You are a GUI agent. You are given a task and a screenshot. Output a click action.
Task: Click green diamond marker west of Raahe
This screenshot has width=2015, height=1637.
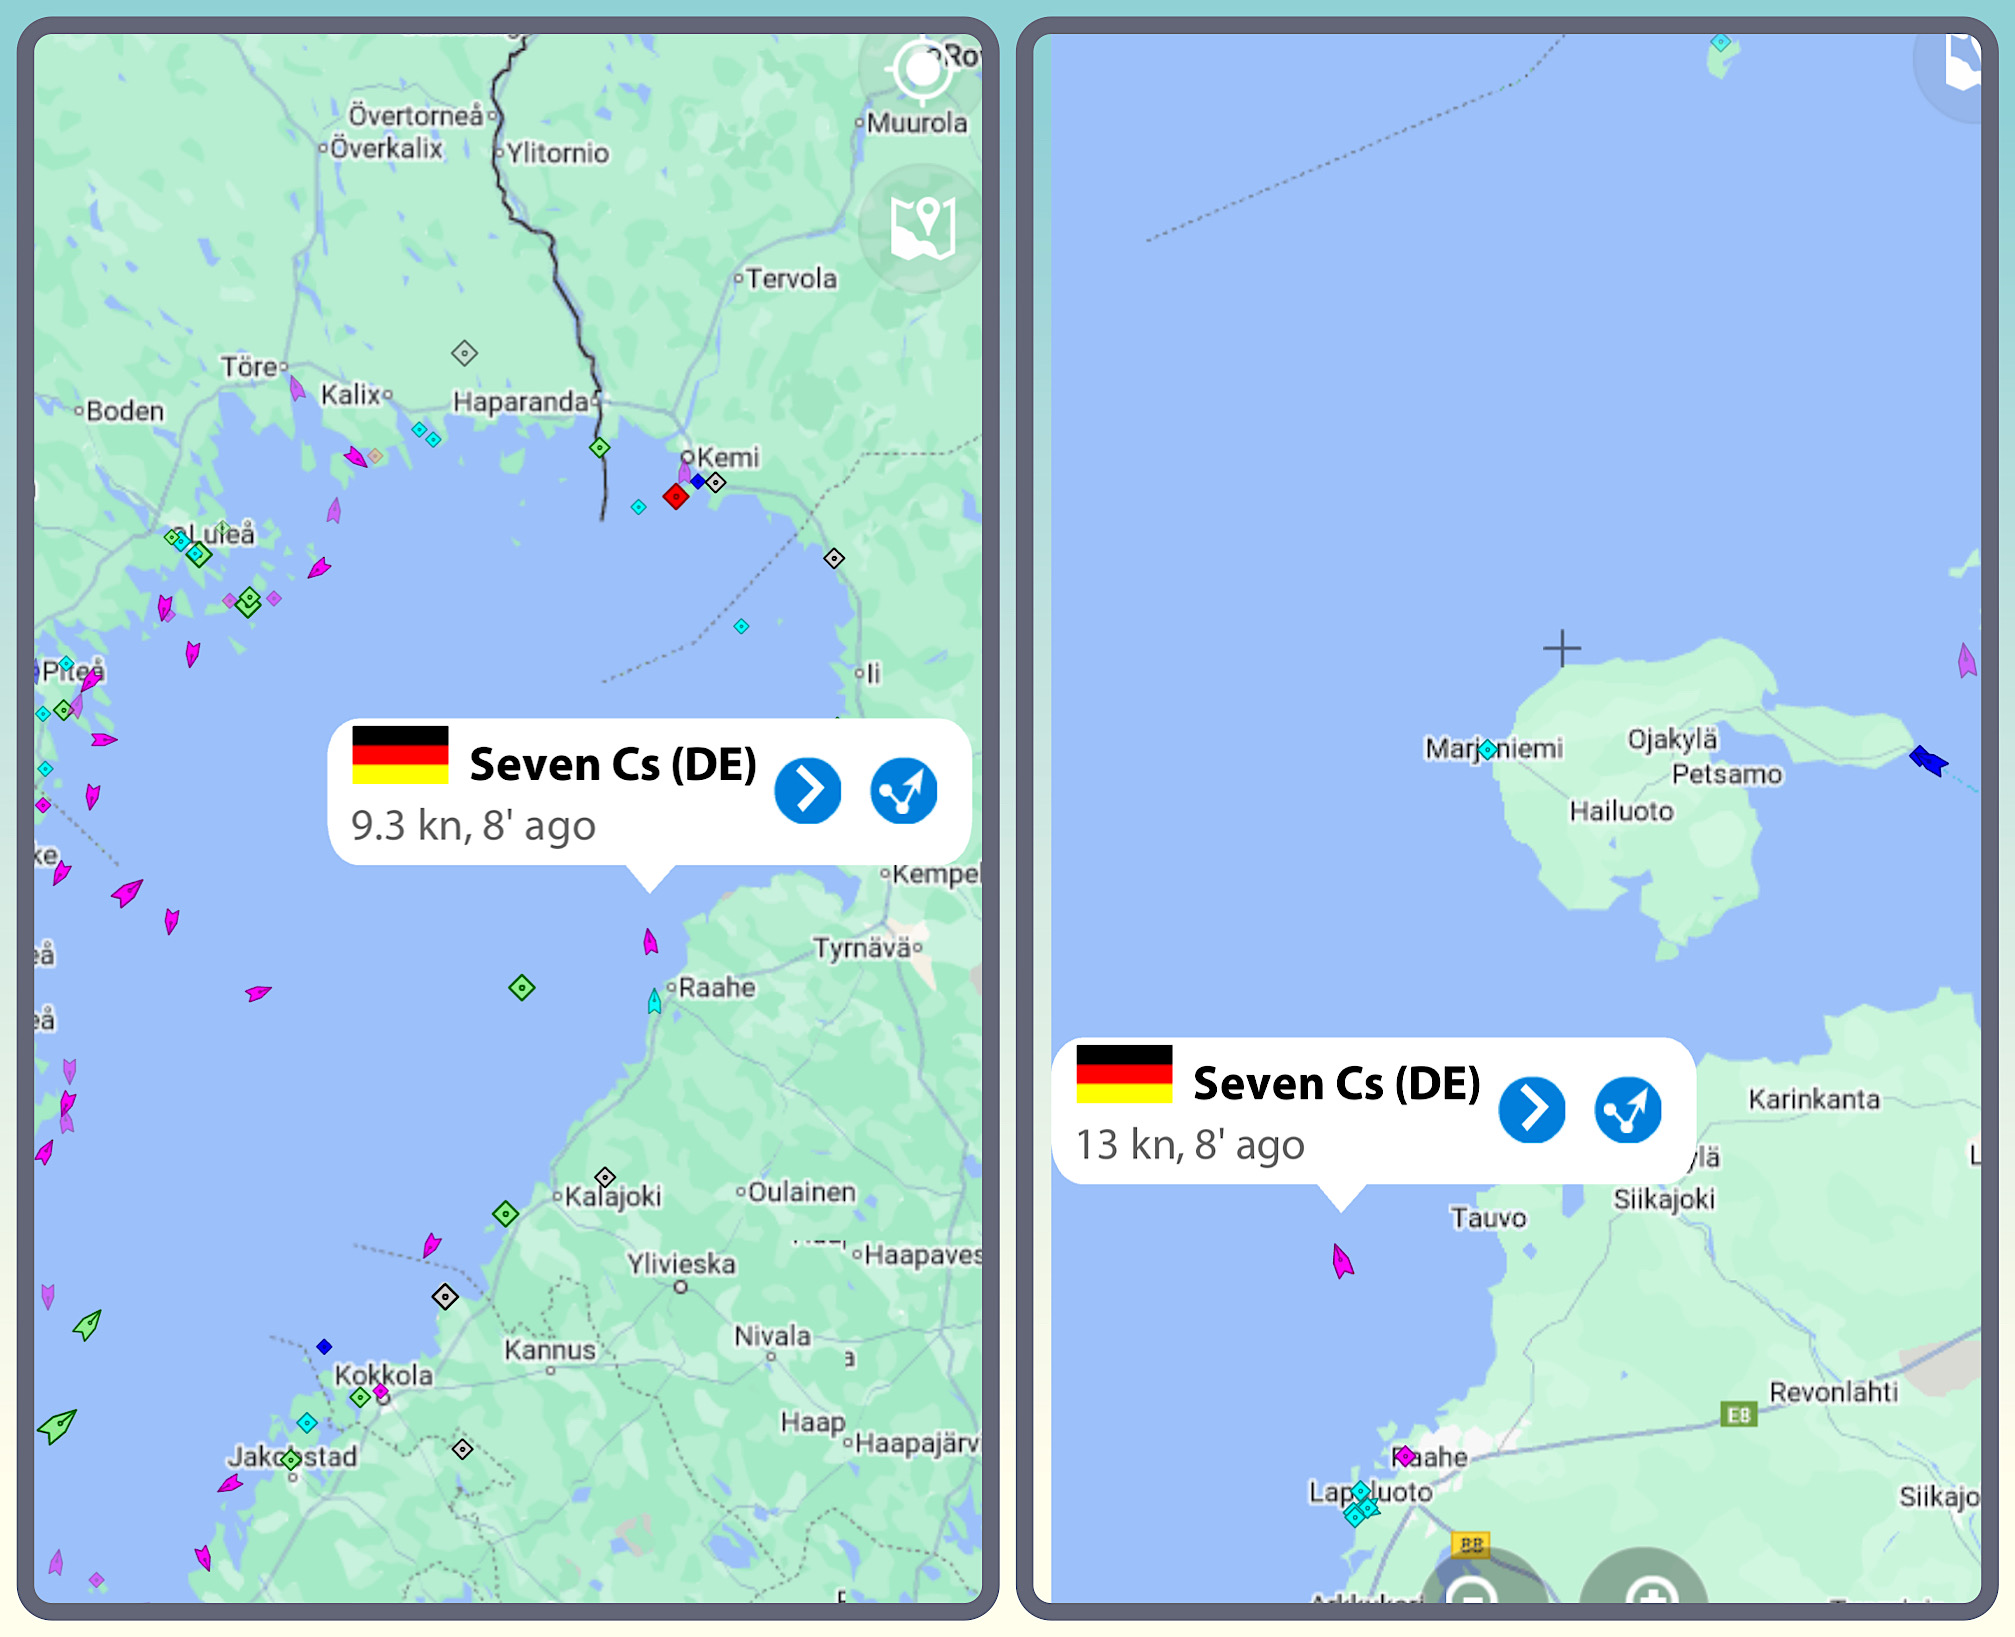click(x=521, y=988)
